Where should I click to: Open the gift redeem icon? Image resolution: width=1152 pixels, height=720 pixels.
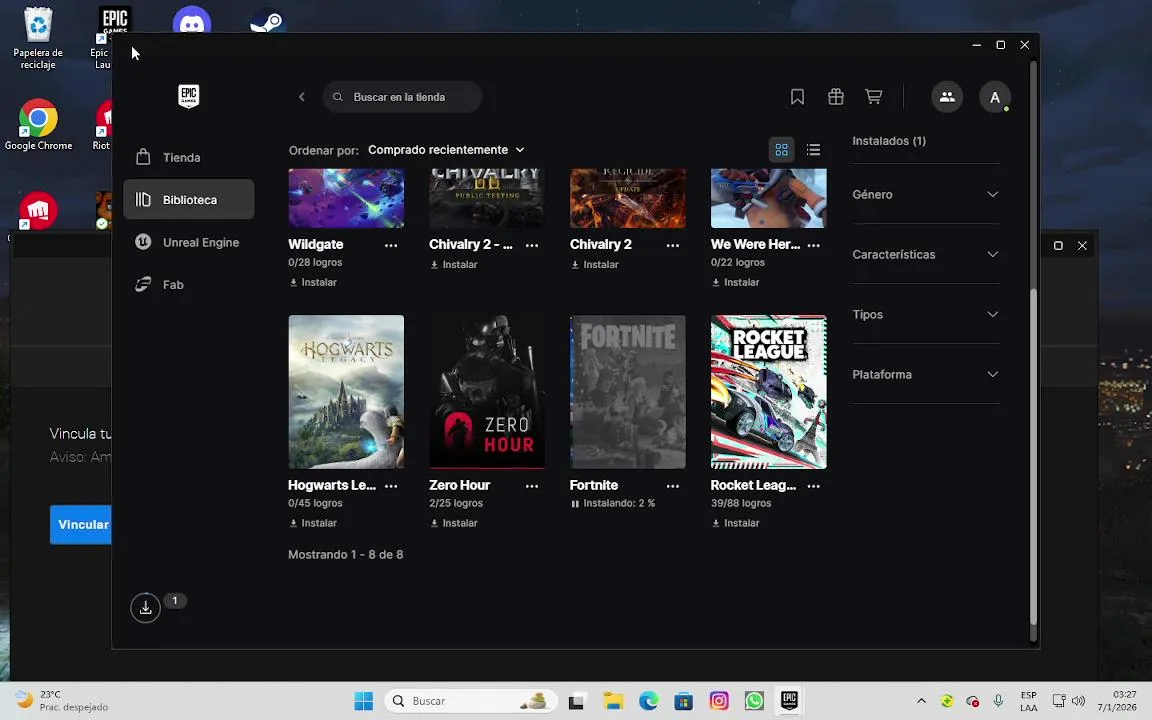pos(835,97)
